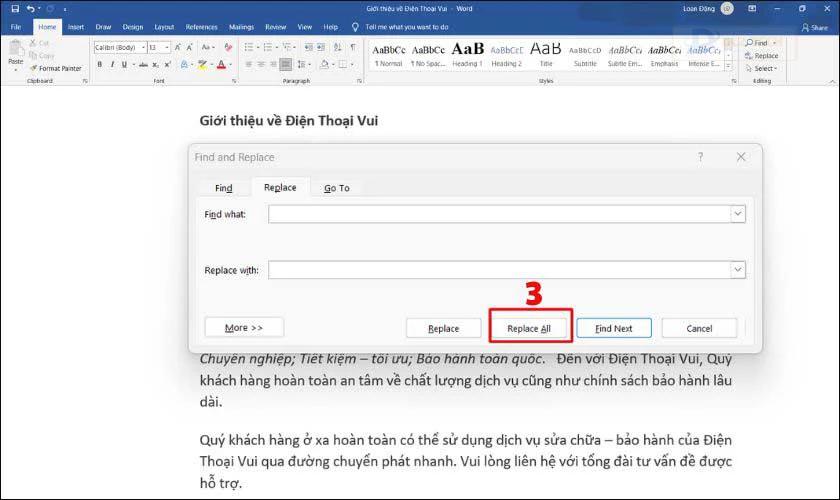
Task: Decrease font size with shrink icon
Action: (x=190, y=48)
